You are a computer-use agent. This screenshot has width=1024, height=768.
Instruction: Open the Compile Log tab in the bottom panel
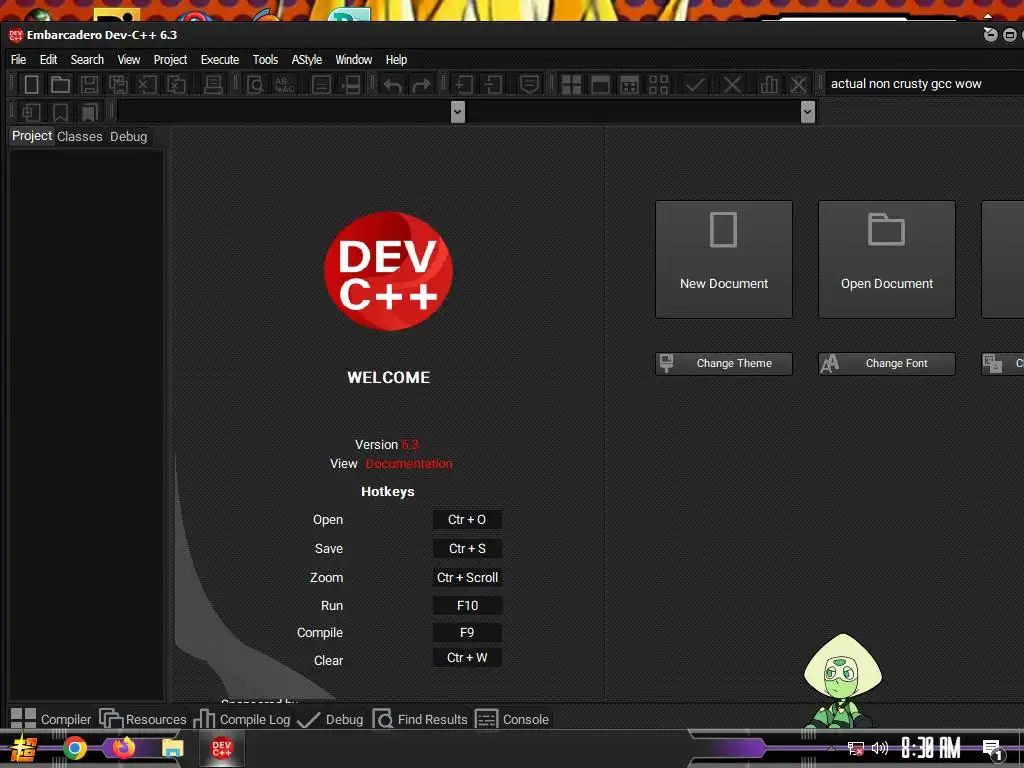click(x=242, y=719)
